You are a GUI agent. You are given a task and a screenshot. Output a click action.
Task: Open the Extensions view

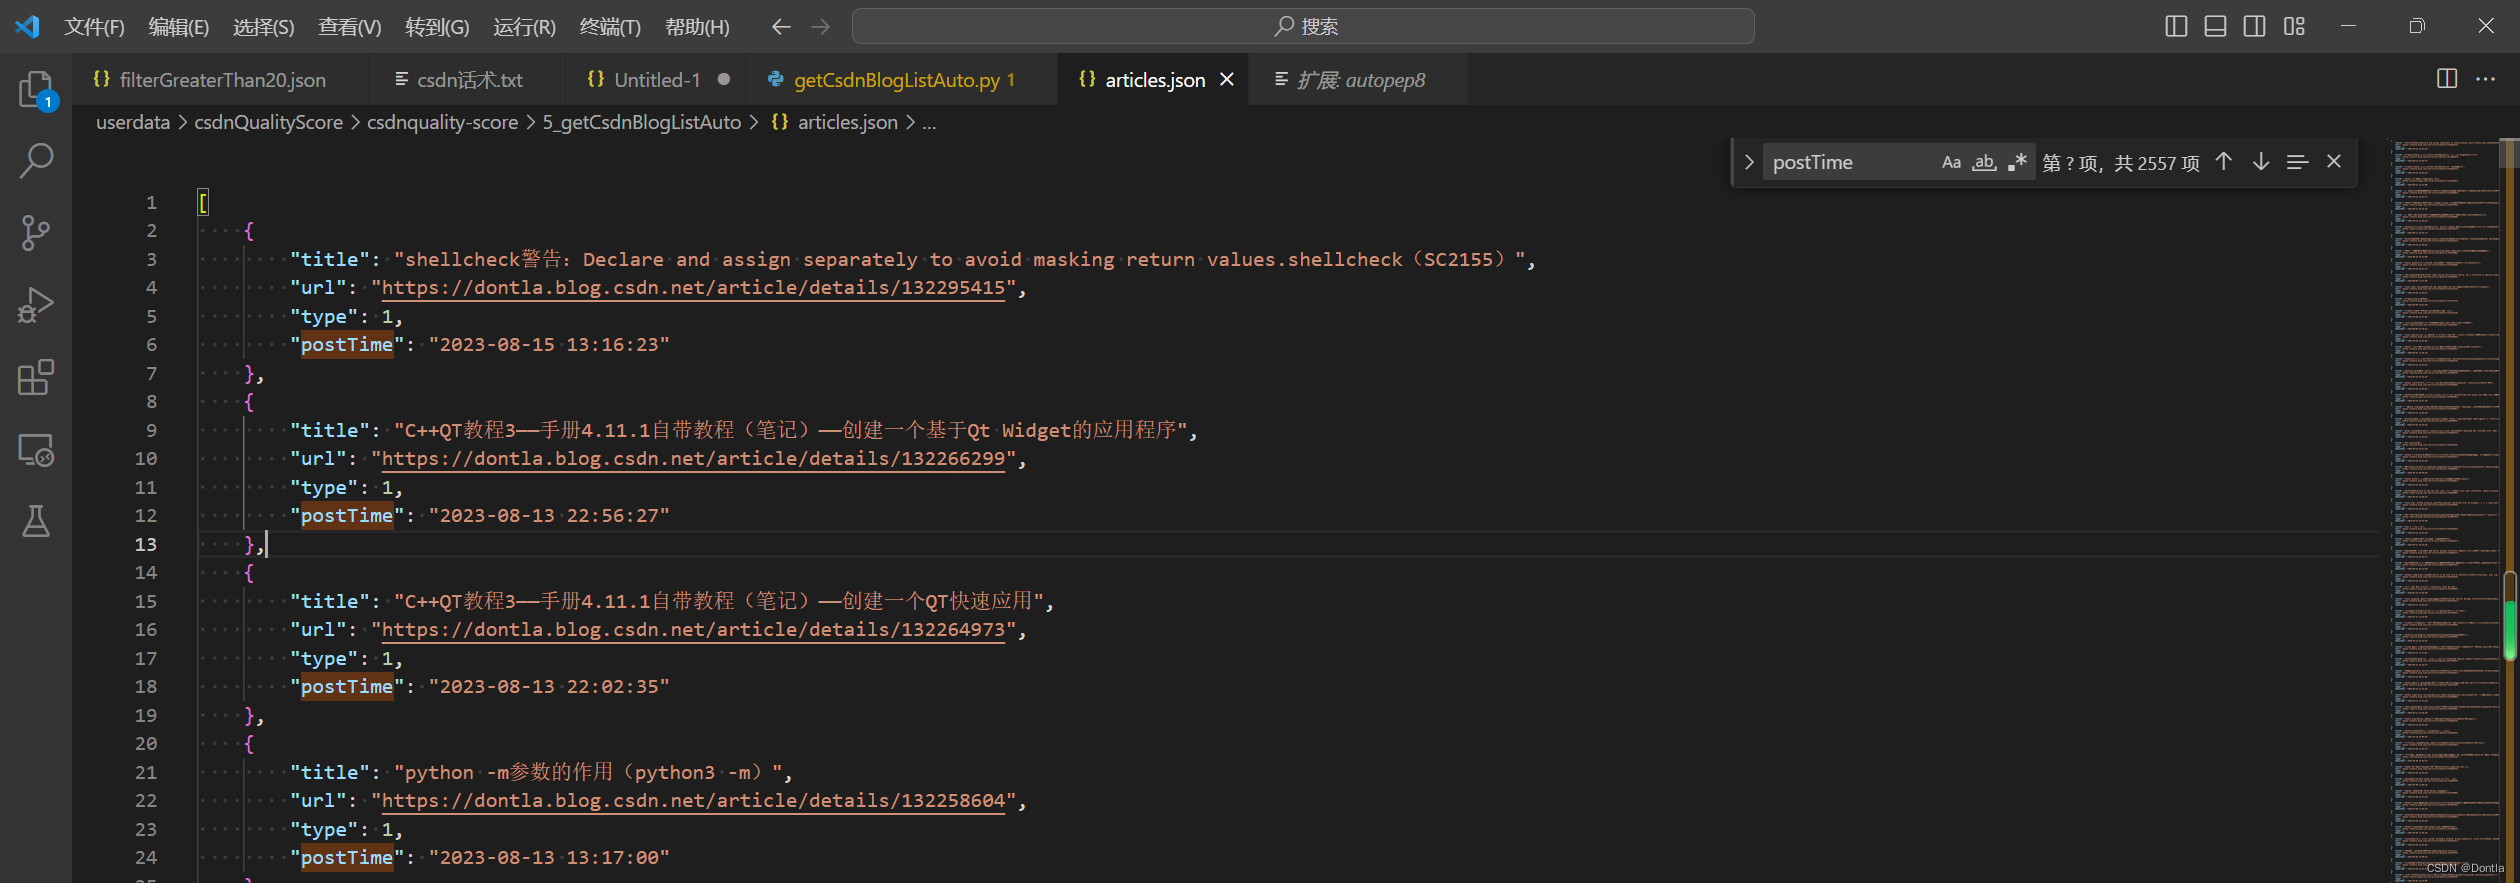(x=36, y=377)
